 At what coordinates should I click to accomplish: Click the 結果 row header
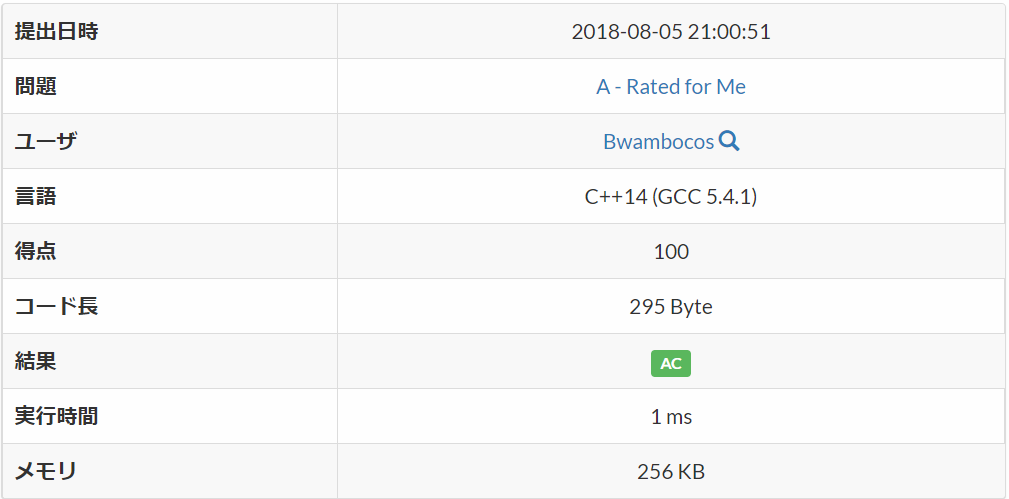(x=170, y=361)
